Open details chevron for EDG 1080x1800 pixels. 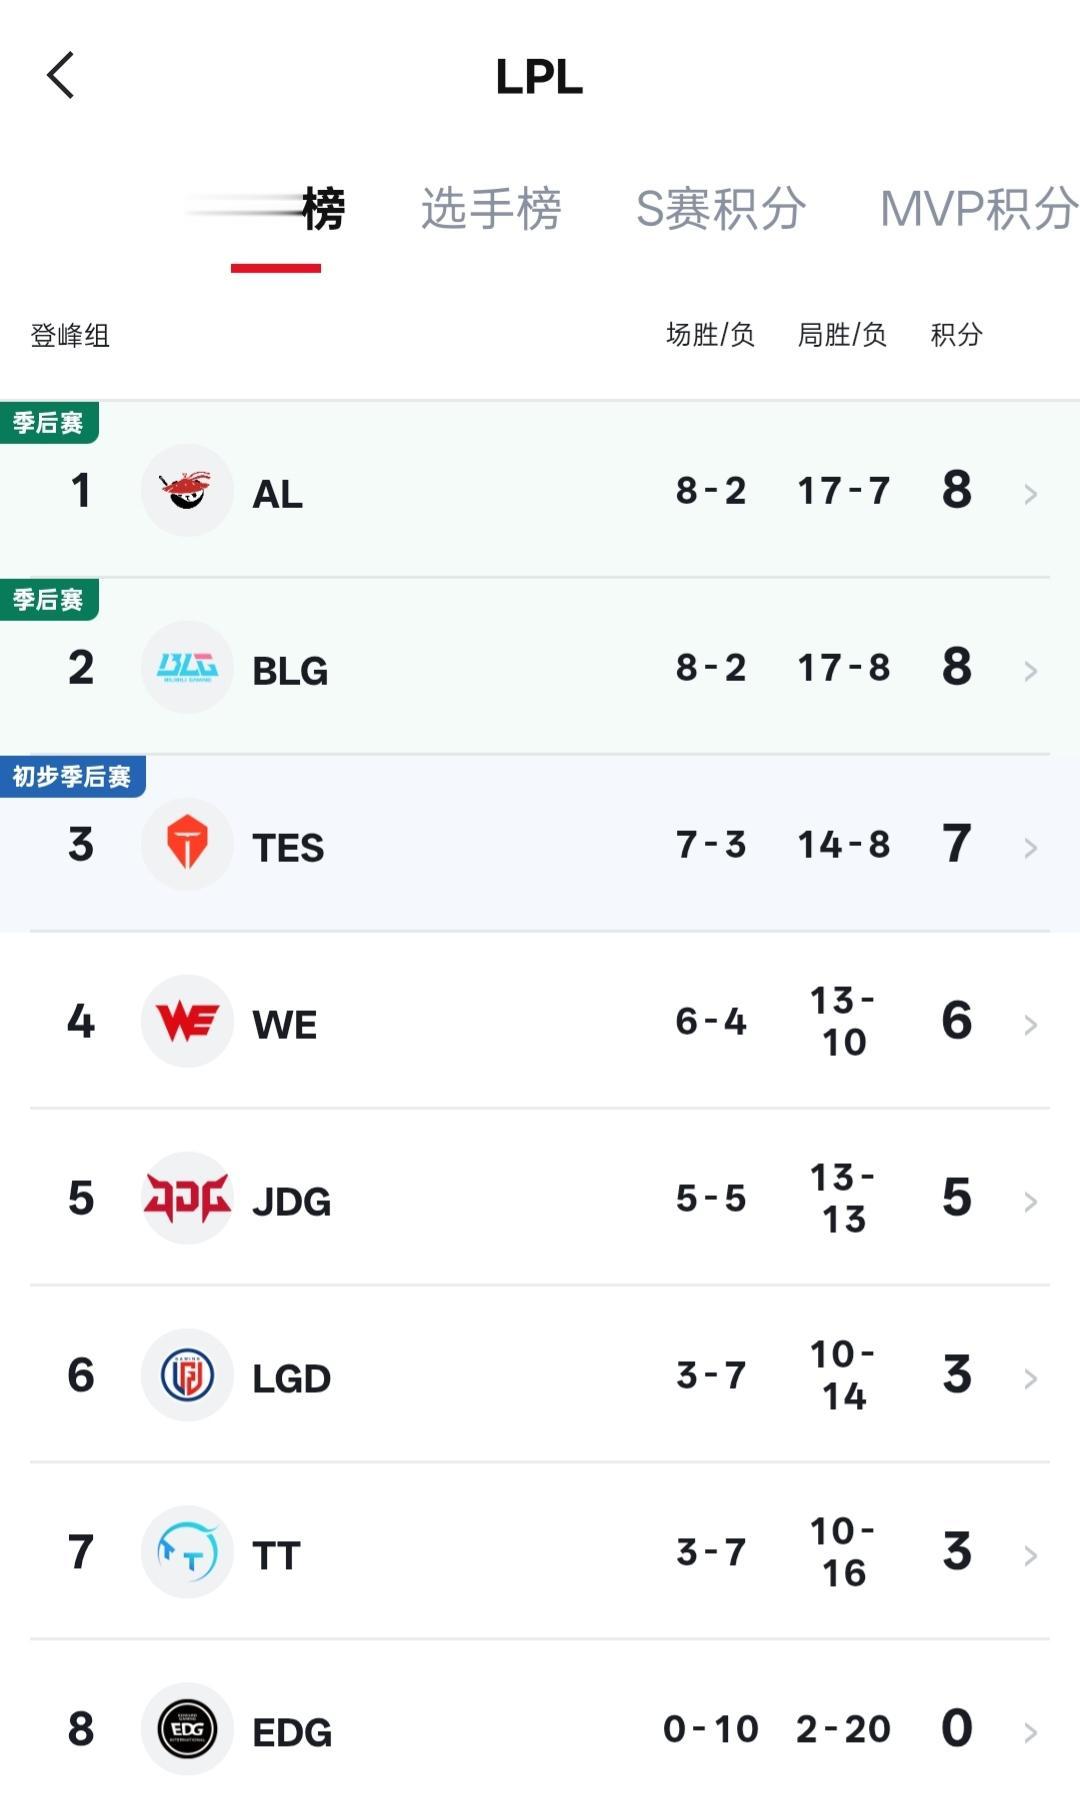pyautogui.click(x=1031, y=1733)
